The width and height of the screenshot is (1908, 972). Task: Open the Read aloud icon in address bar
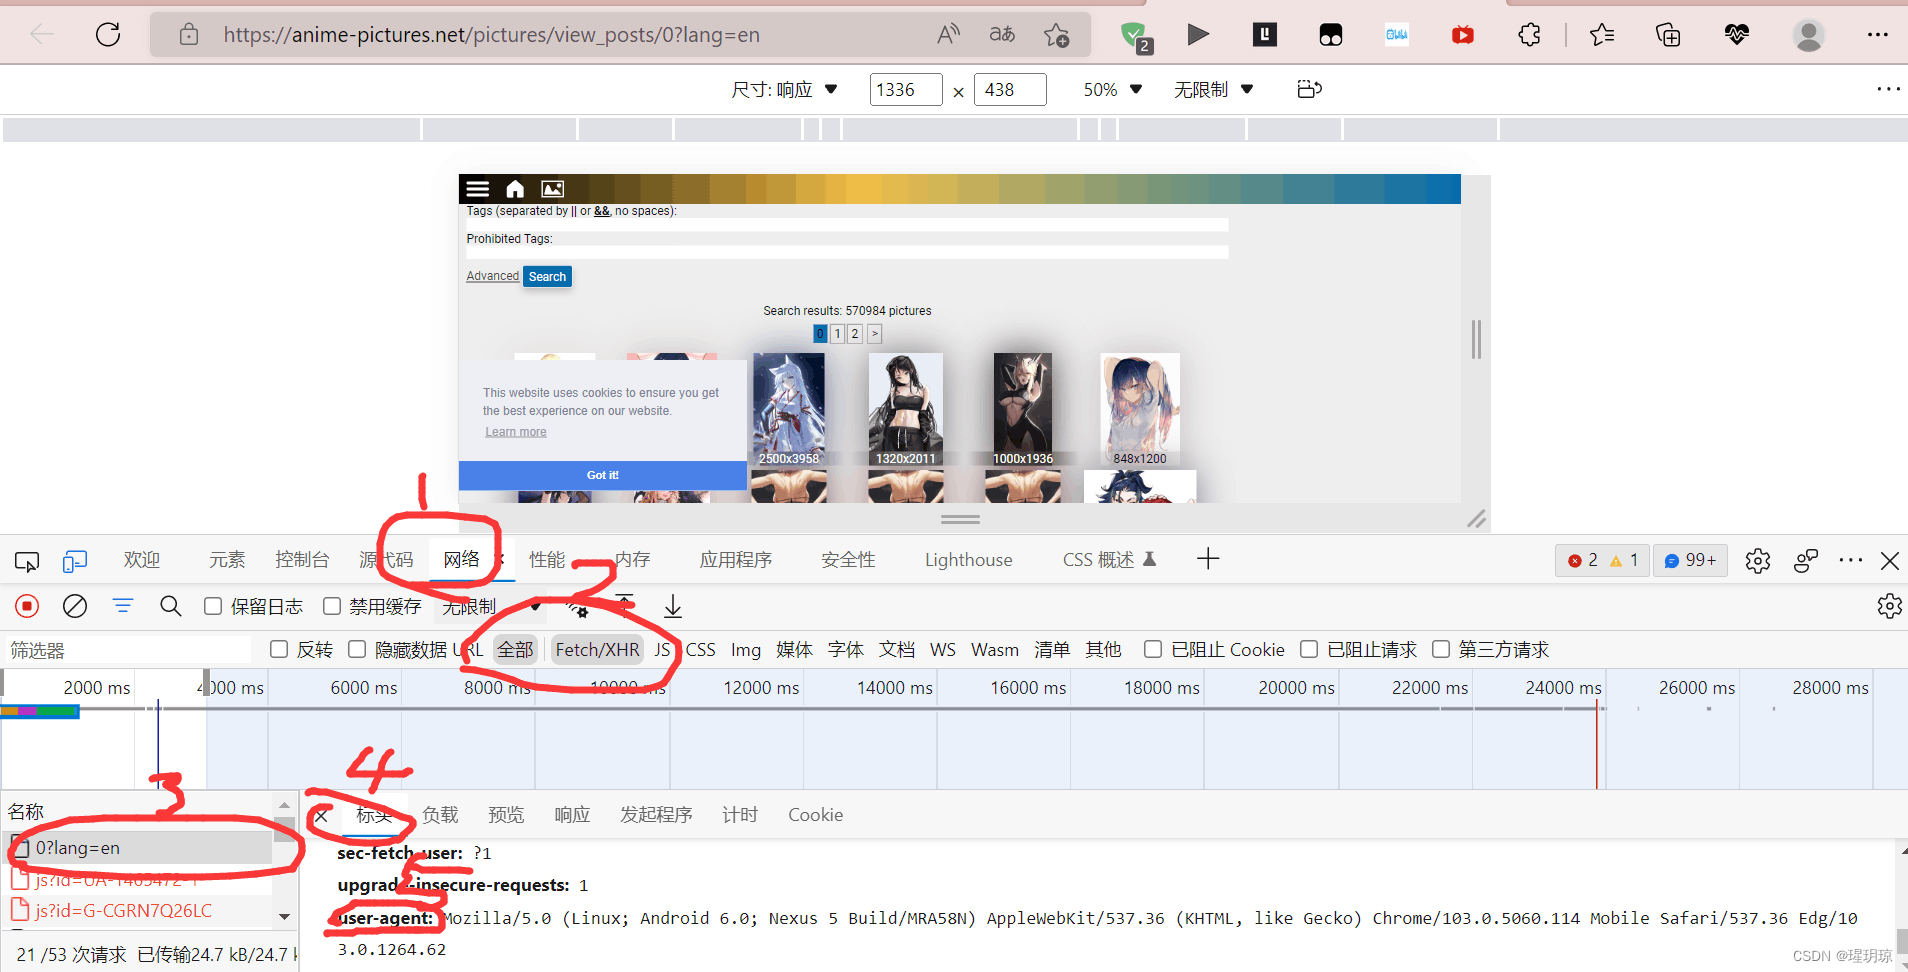[948, 35]
